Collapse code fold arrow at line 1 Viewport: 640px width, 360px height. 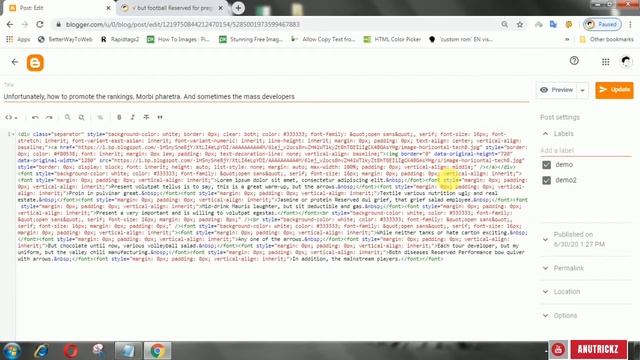(13, 134)
